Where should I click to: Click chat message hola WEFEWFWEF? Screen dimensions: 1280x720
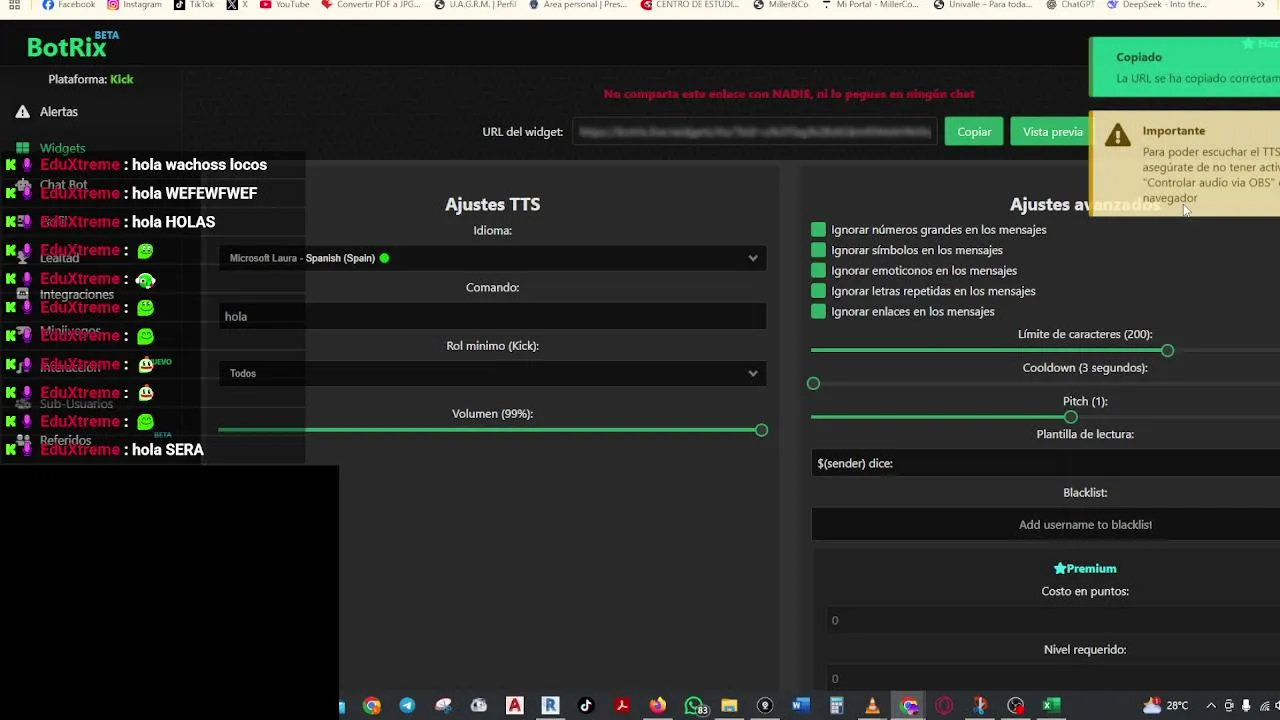tap(195, 193)
